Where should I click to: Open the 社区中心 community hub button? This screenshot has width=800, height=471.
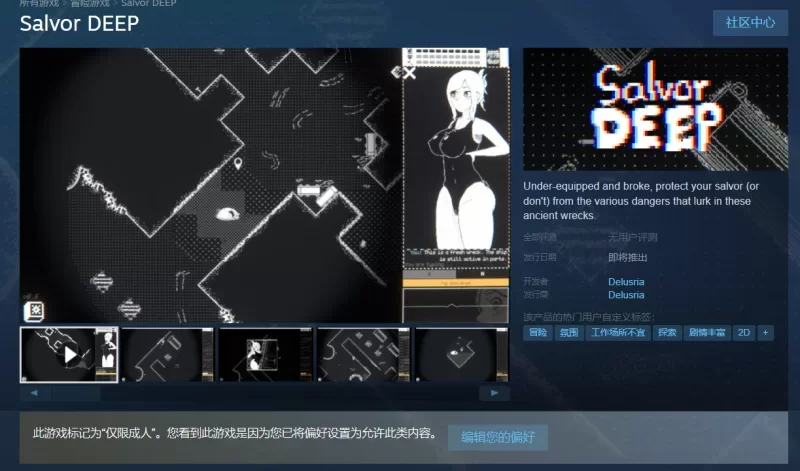click(750, 22)
